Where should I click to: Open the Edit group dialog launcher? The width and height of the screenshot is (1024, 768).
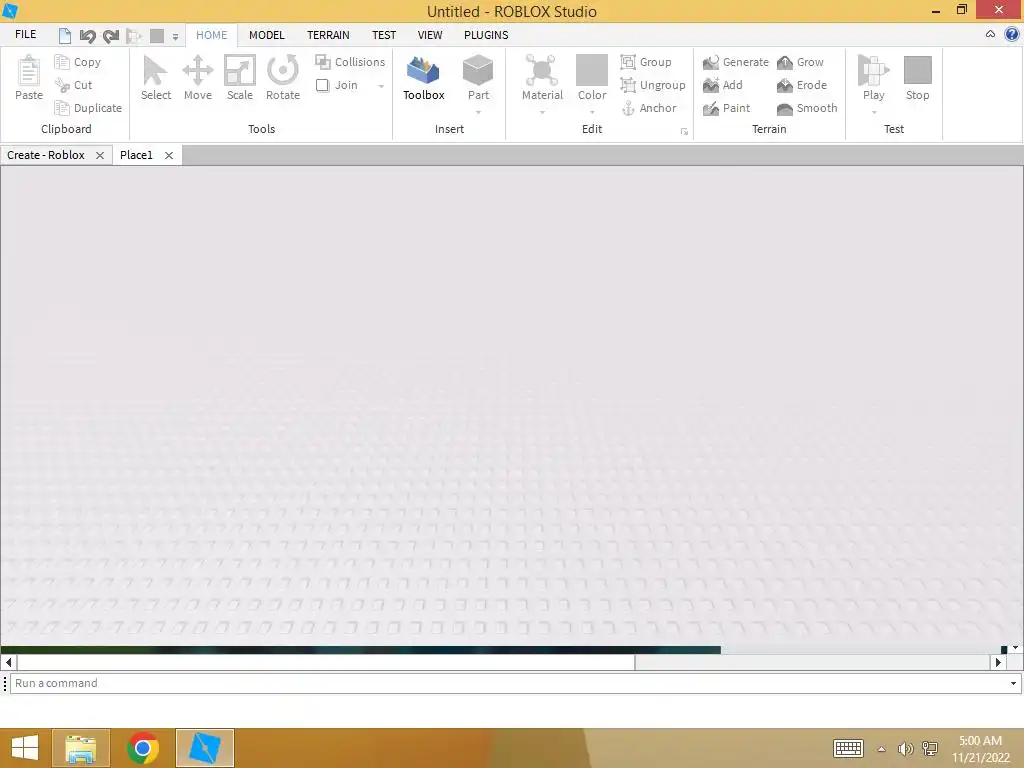[x=684, y=131]
